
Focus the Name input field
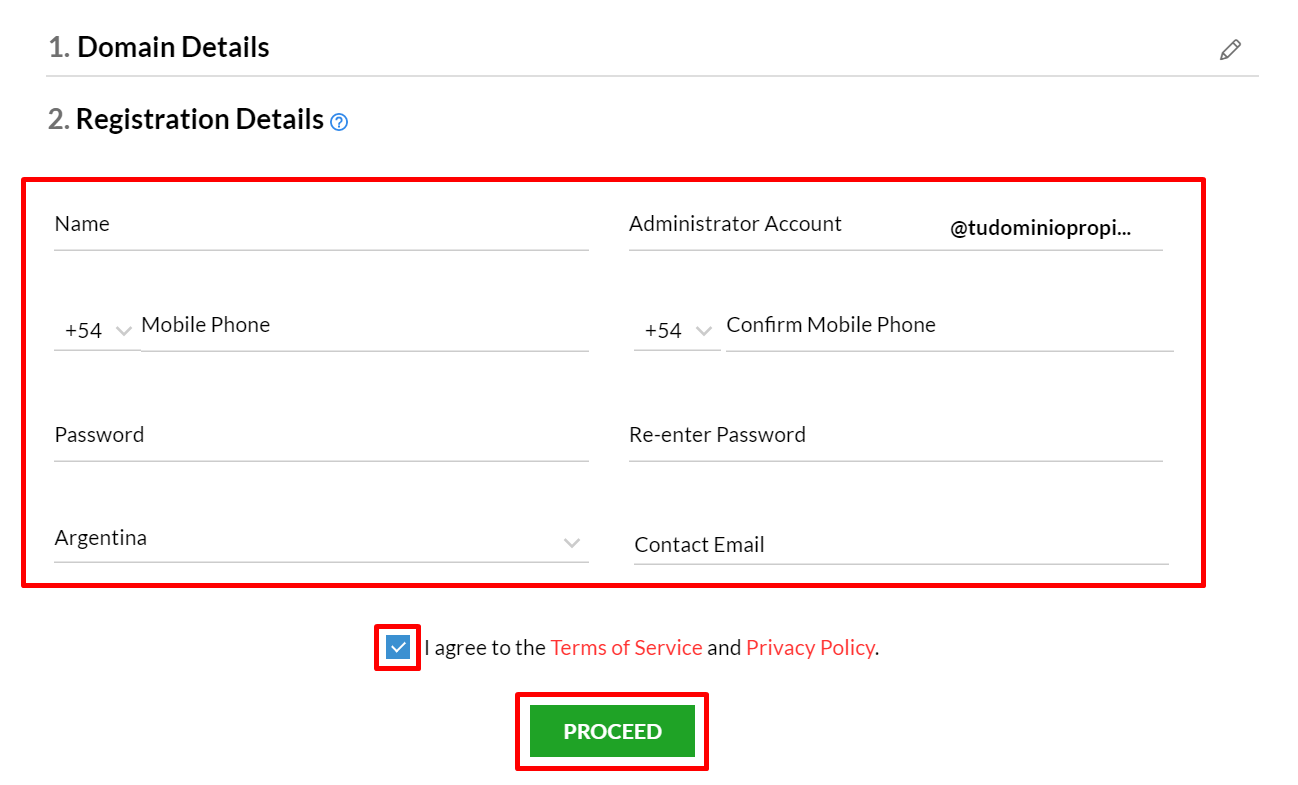click(321, 226)
